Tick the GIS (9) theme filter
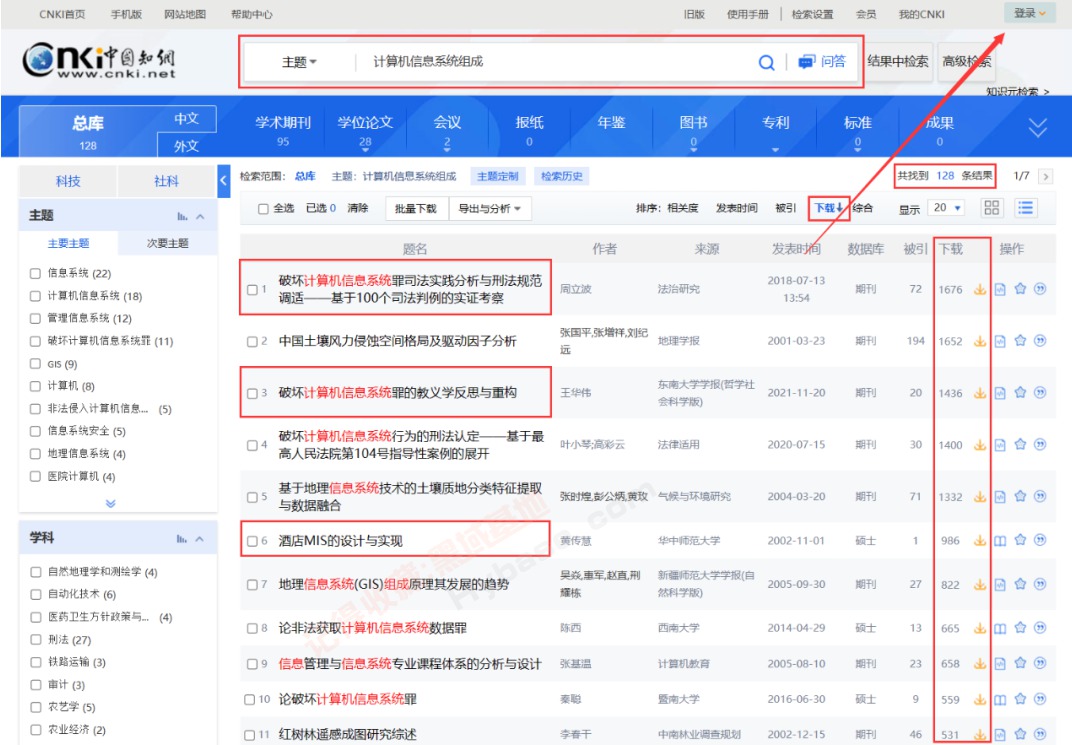 click(36, 364)
